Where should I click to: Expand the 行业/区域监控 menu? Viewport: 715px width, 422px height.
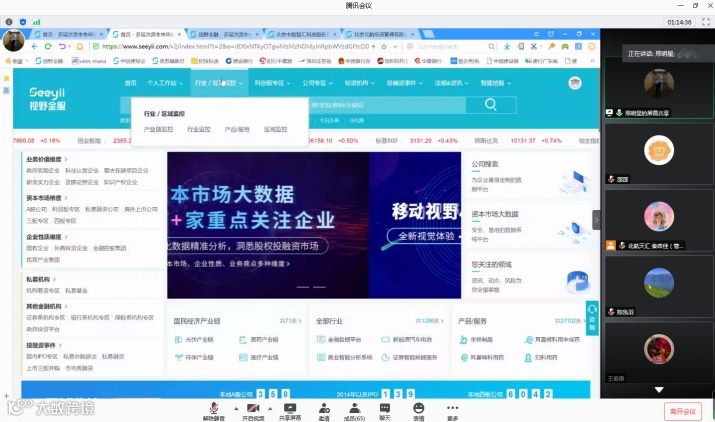coord(219,83)
